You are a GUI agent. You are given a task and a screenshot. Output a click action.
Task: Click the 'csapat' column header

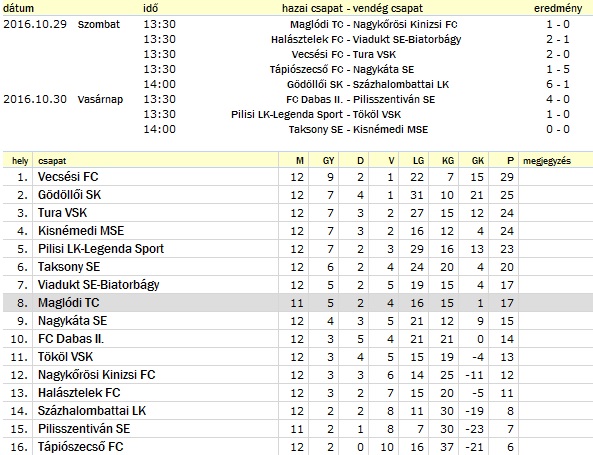(x=52, y=161)
